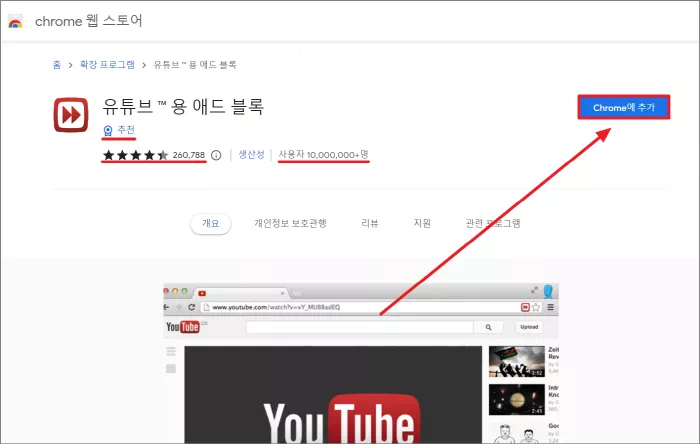Click the Chrome Web Store rainbow logo
Screen dimensions: 700x444
(15, 21)
